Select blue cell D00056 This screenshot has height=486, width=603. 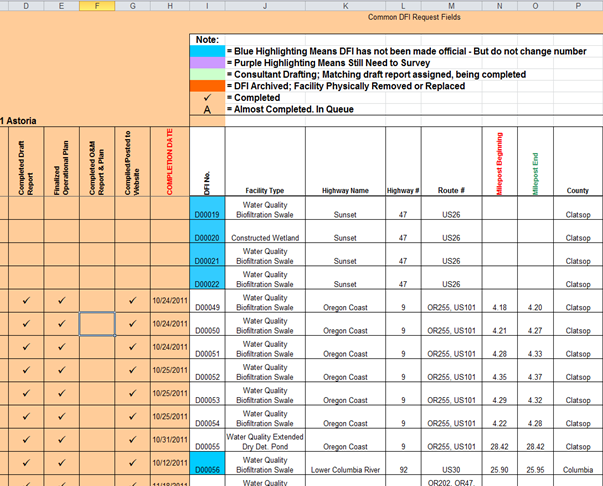point(207,463)
